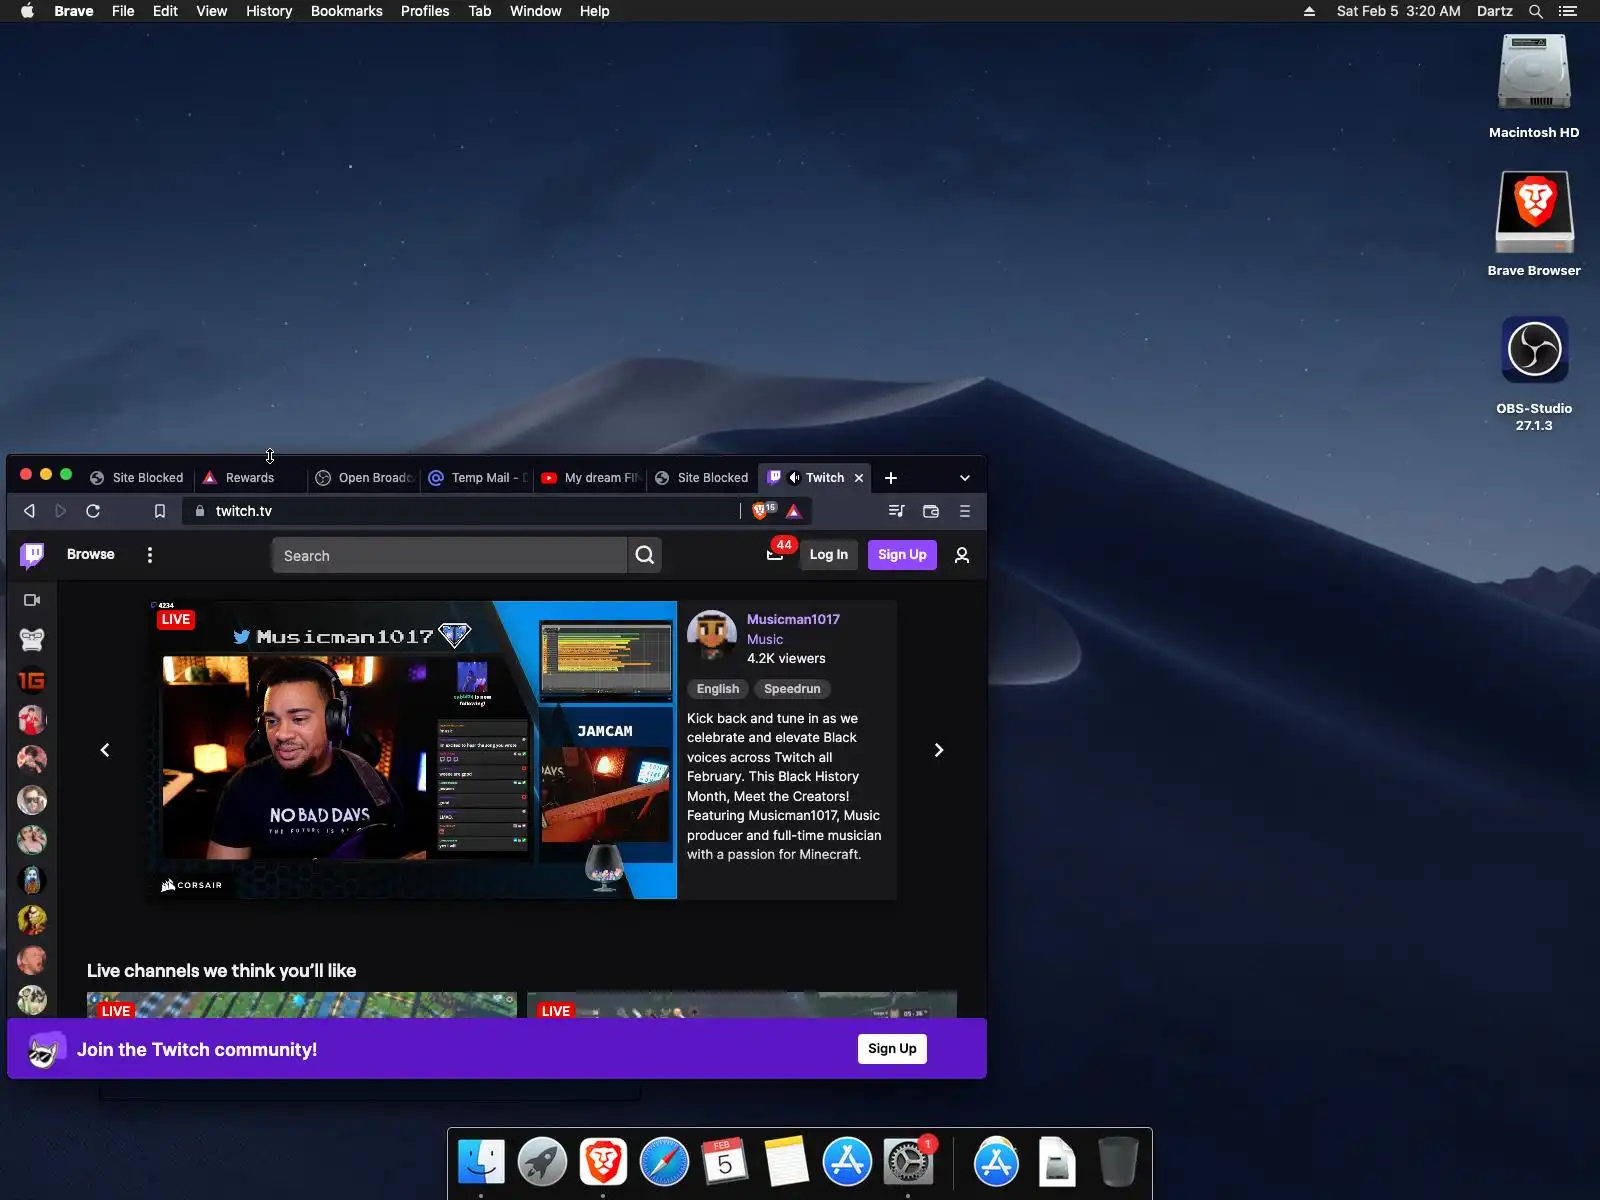Click the "4.2K viewers" text
The image size is (1600, 1200).
[786, 658]
